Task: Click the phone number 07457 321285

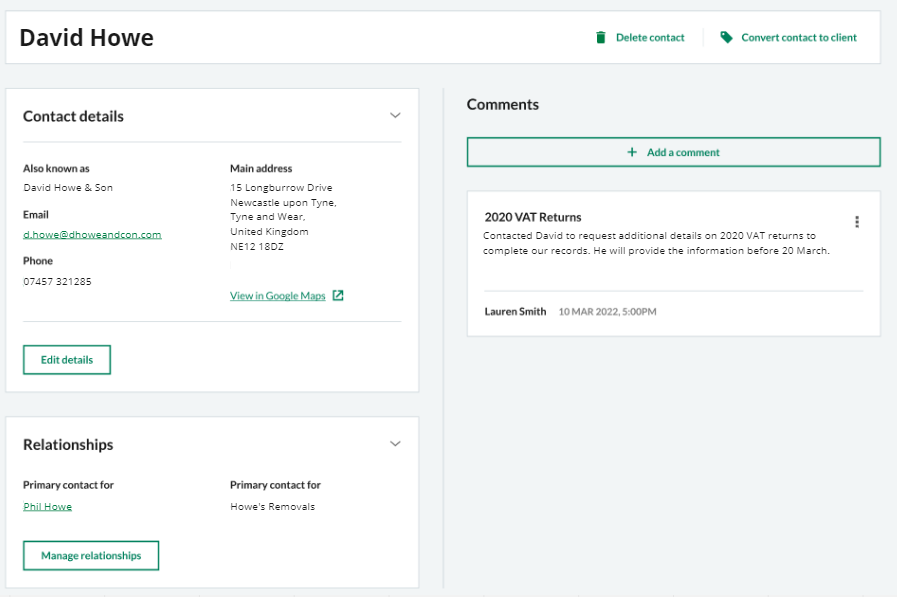Action: click(57, 282)
